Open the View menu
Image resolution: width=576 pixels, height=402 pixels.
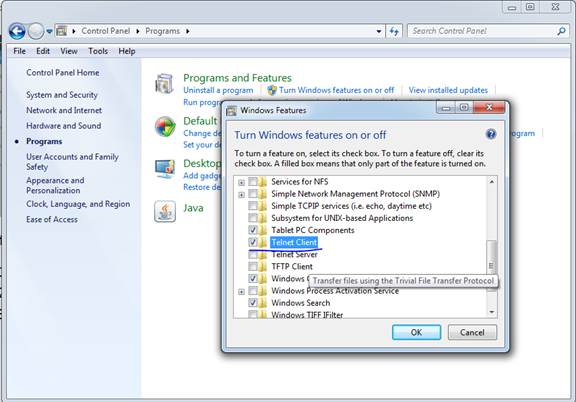(69, 51)
